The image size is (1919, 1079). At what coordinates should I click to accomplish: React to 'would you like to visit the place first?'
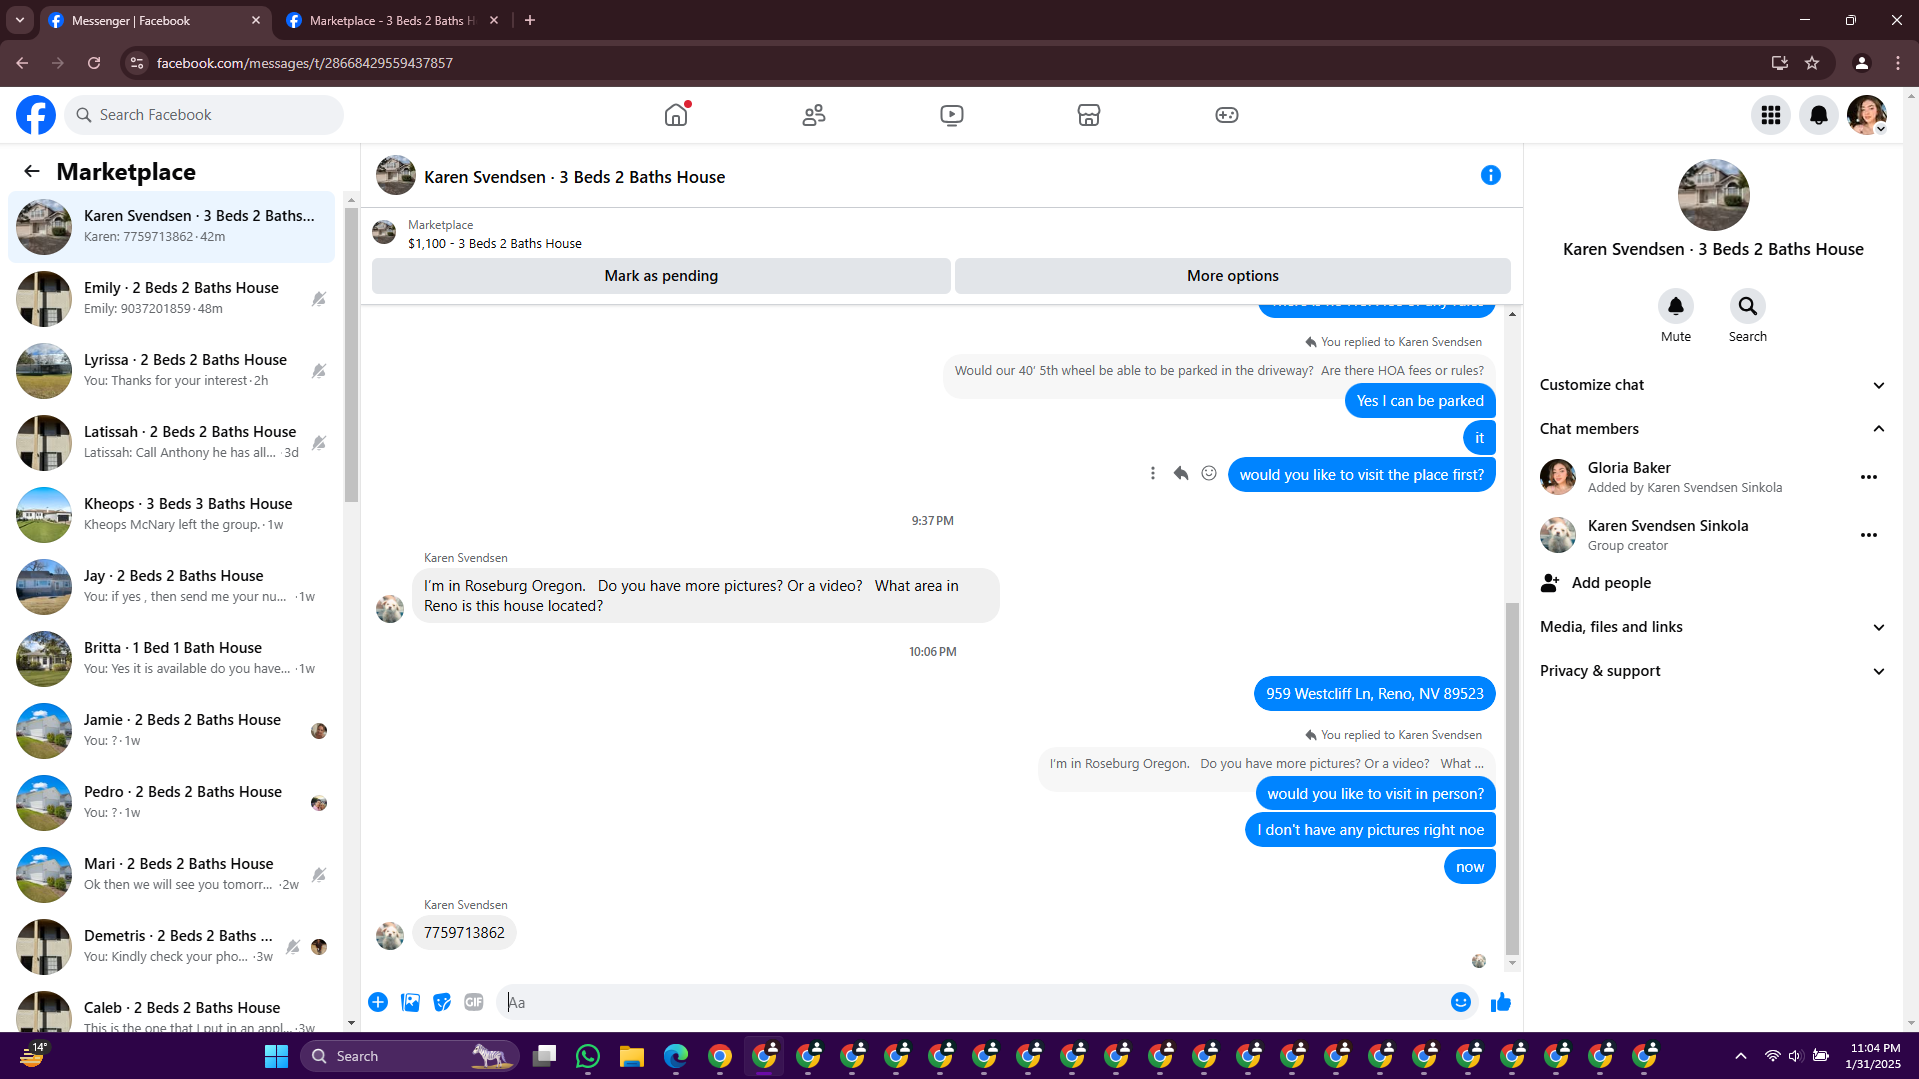pyautogui.click(x=1209, y=473)
